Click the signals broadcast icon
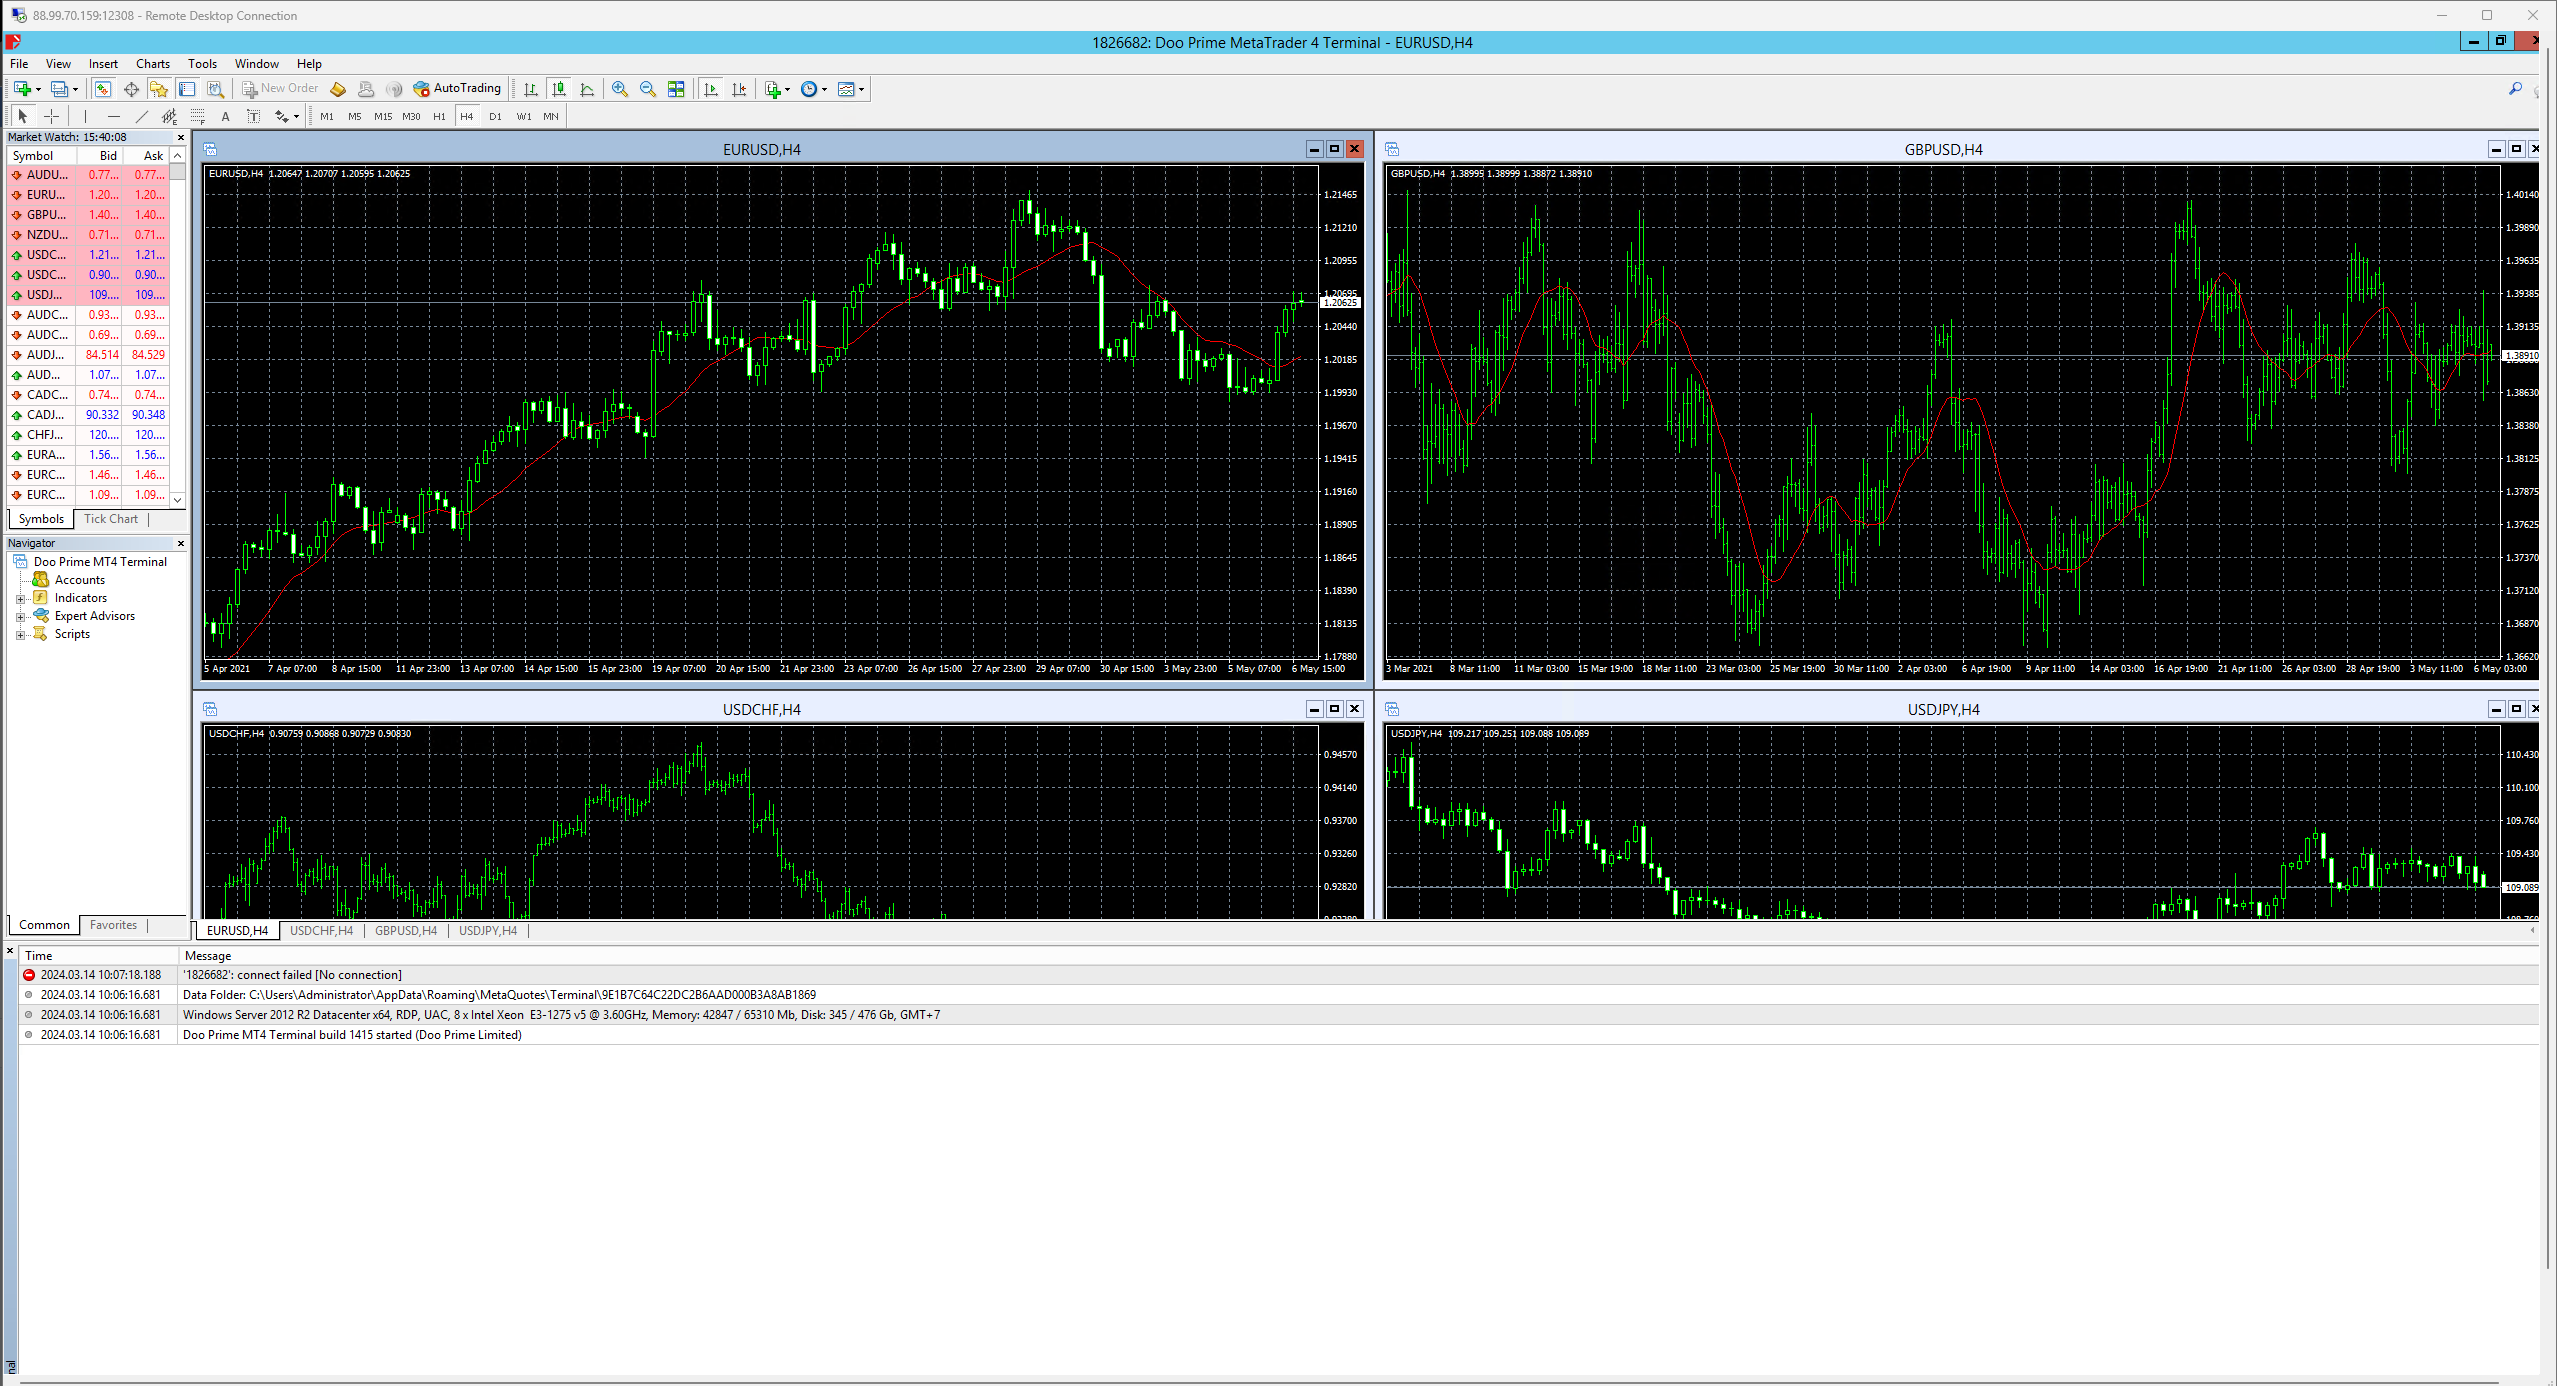The height and width of the screenshot is (1386, 2557). point(394,89)
